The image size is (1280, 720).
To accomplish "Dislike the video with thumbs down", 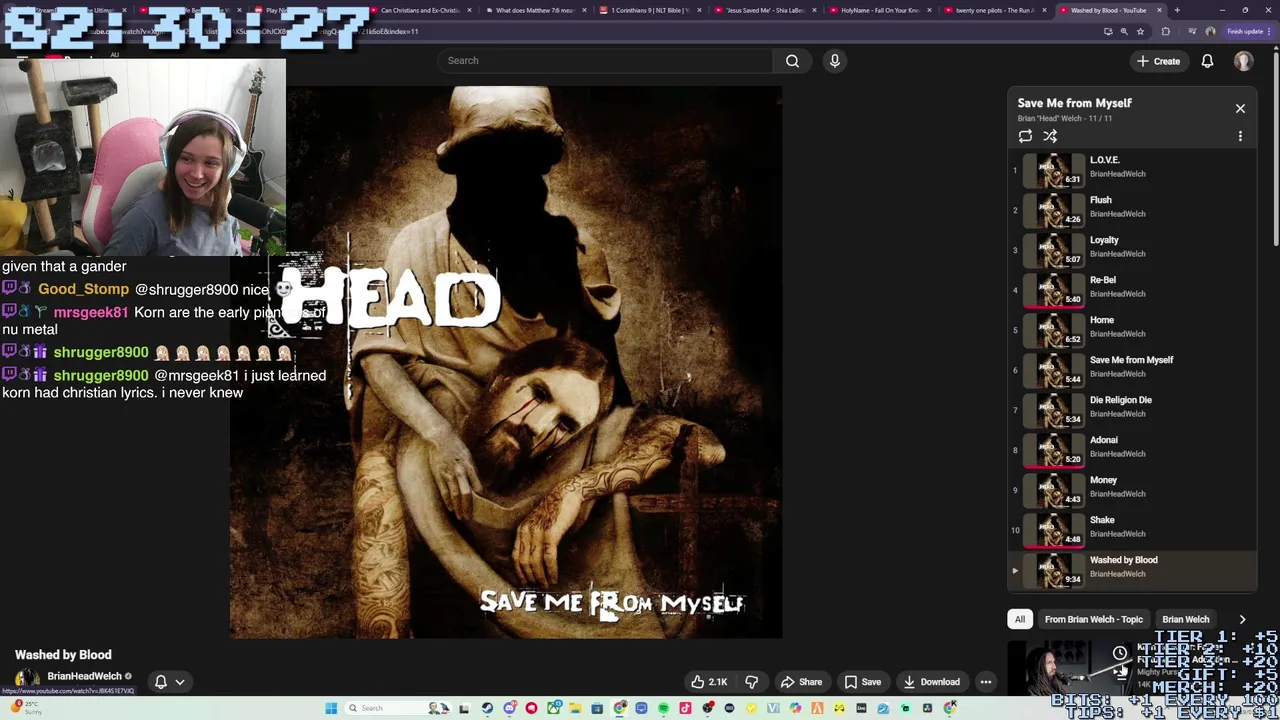I will 752,682.
